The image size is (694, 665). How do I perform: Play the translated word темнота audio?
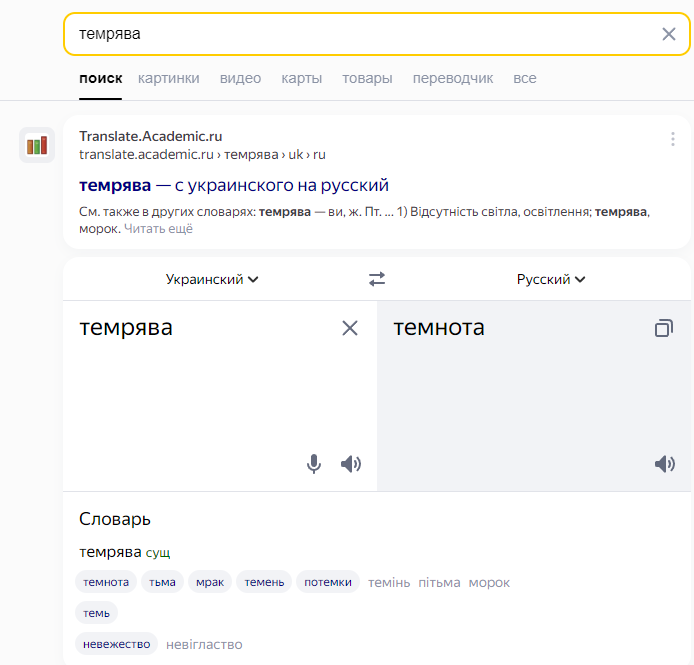click(664, 464)
